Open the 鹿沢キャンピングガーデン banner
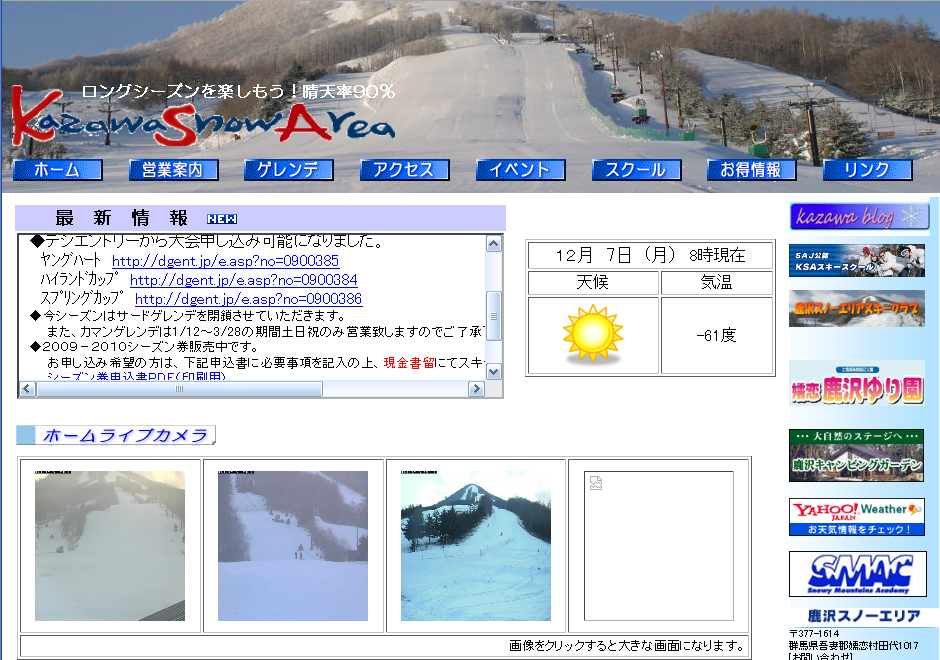This screenshot has height=660, width=940. (856, 456)
